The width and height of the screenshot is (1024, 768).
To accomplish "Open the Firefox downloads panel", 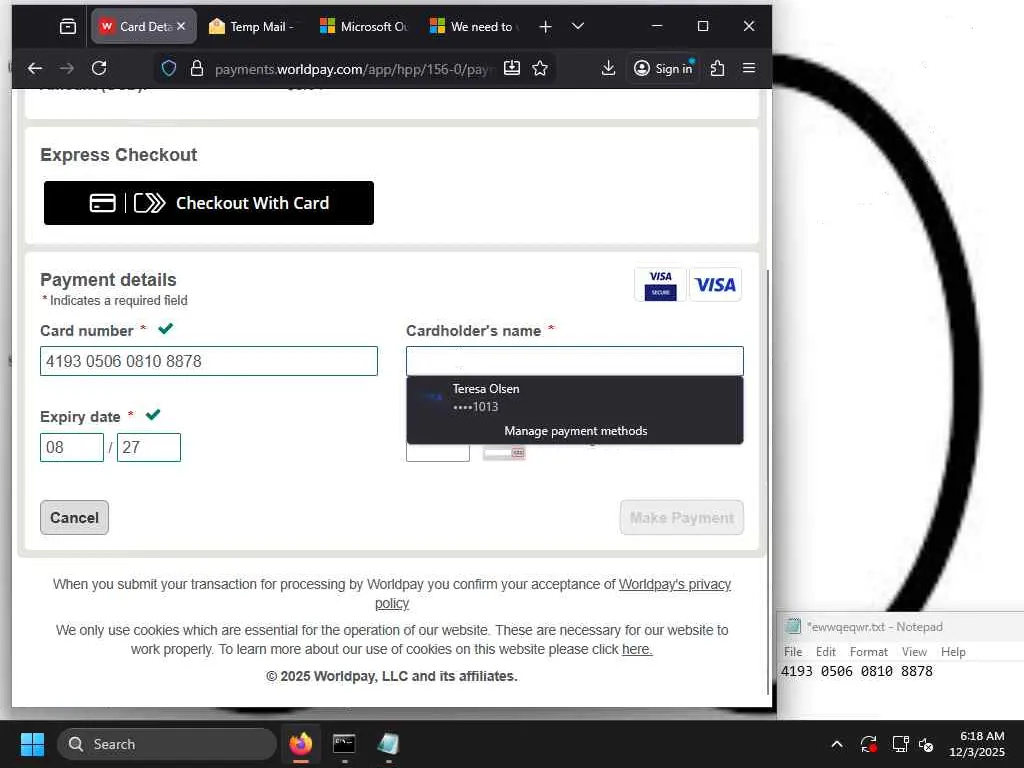I will point(608,68).
